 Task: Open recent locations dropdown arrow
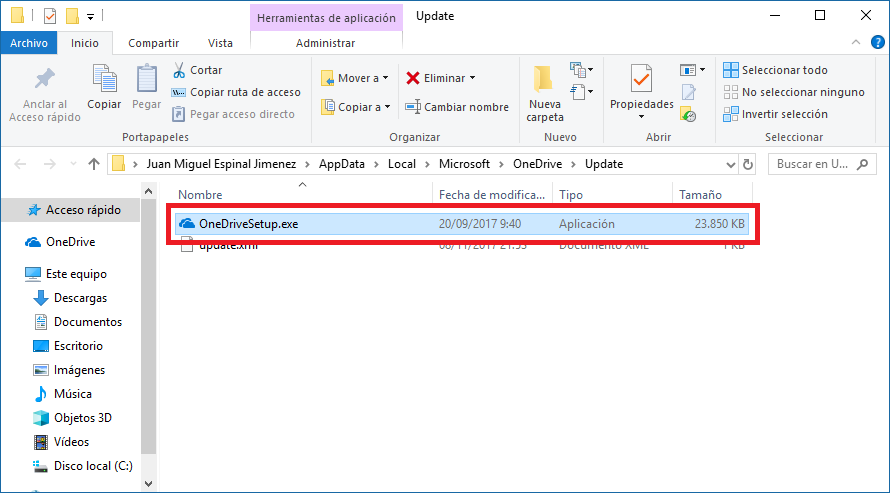coord(73,164)
